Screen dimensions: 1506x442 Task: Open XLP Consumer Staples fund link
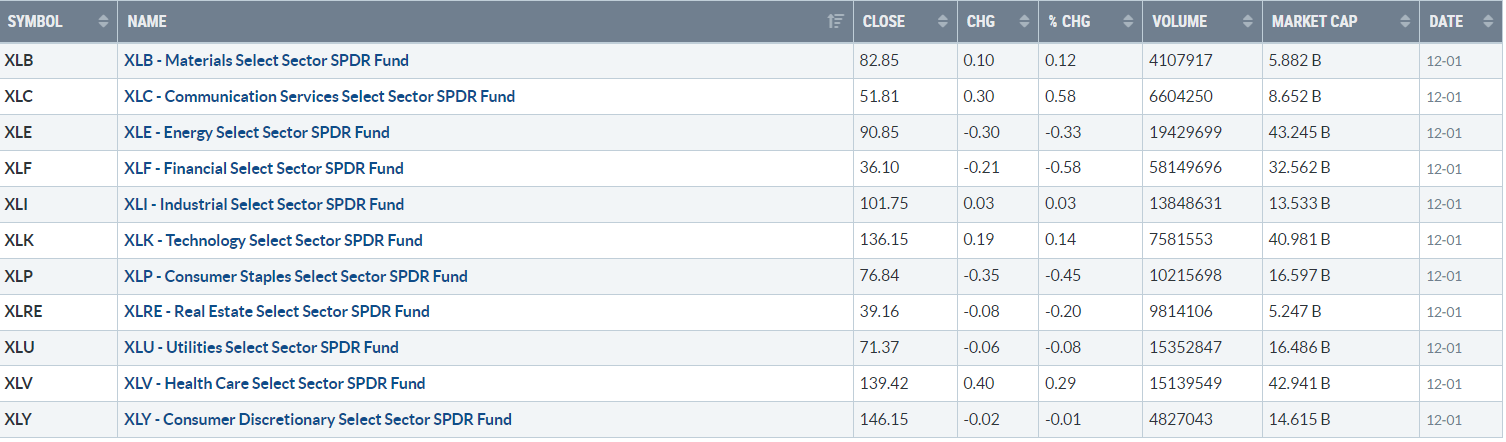pyautogui.click(x=296, y=276)
